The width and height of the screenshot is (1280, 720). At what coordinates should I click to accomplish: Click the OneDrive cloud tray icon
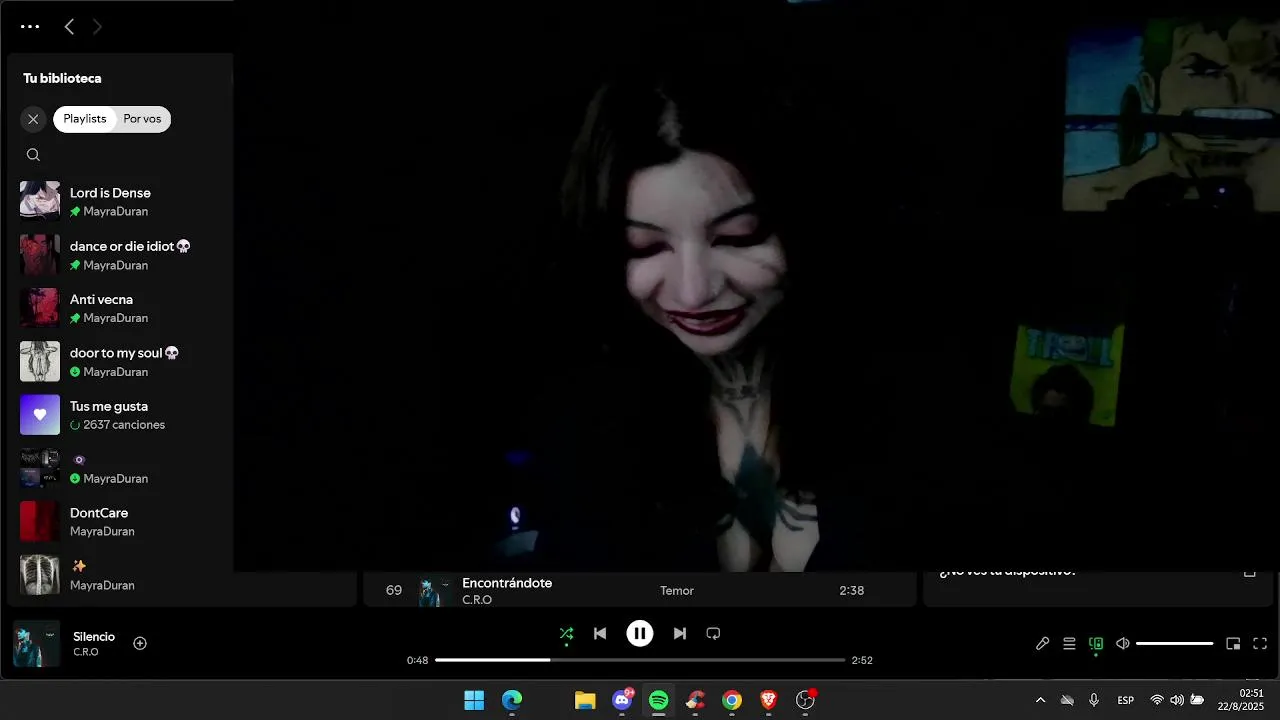point(1067,700)
